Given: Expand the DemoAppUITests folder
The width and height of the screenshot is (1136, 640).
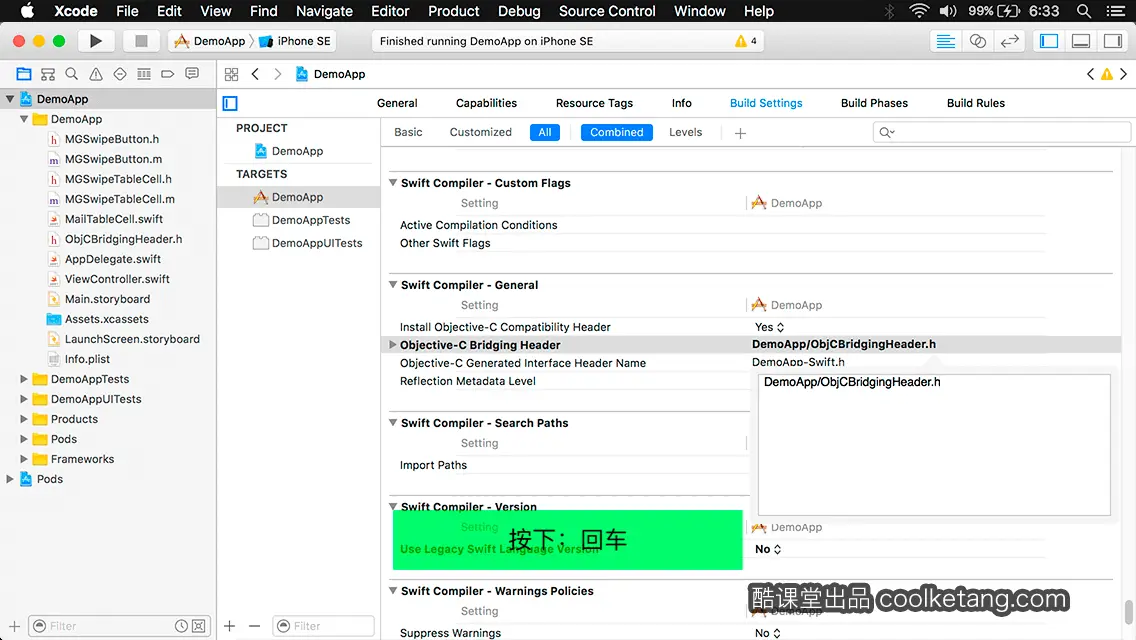Looking at the screenshot, I should pos(24,399).
